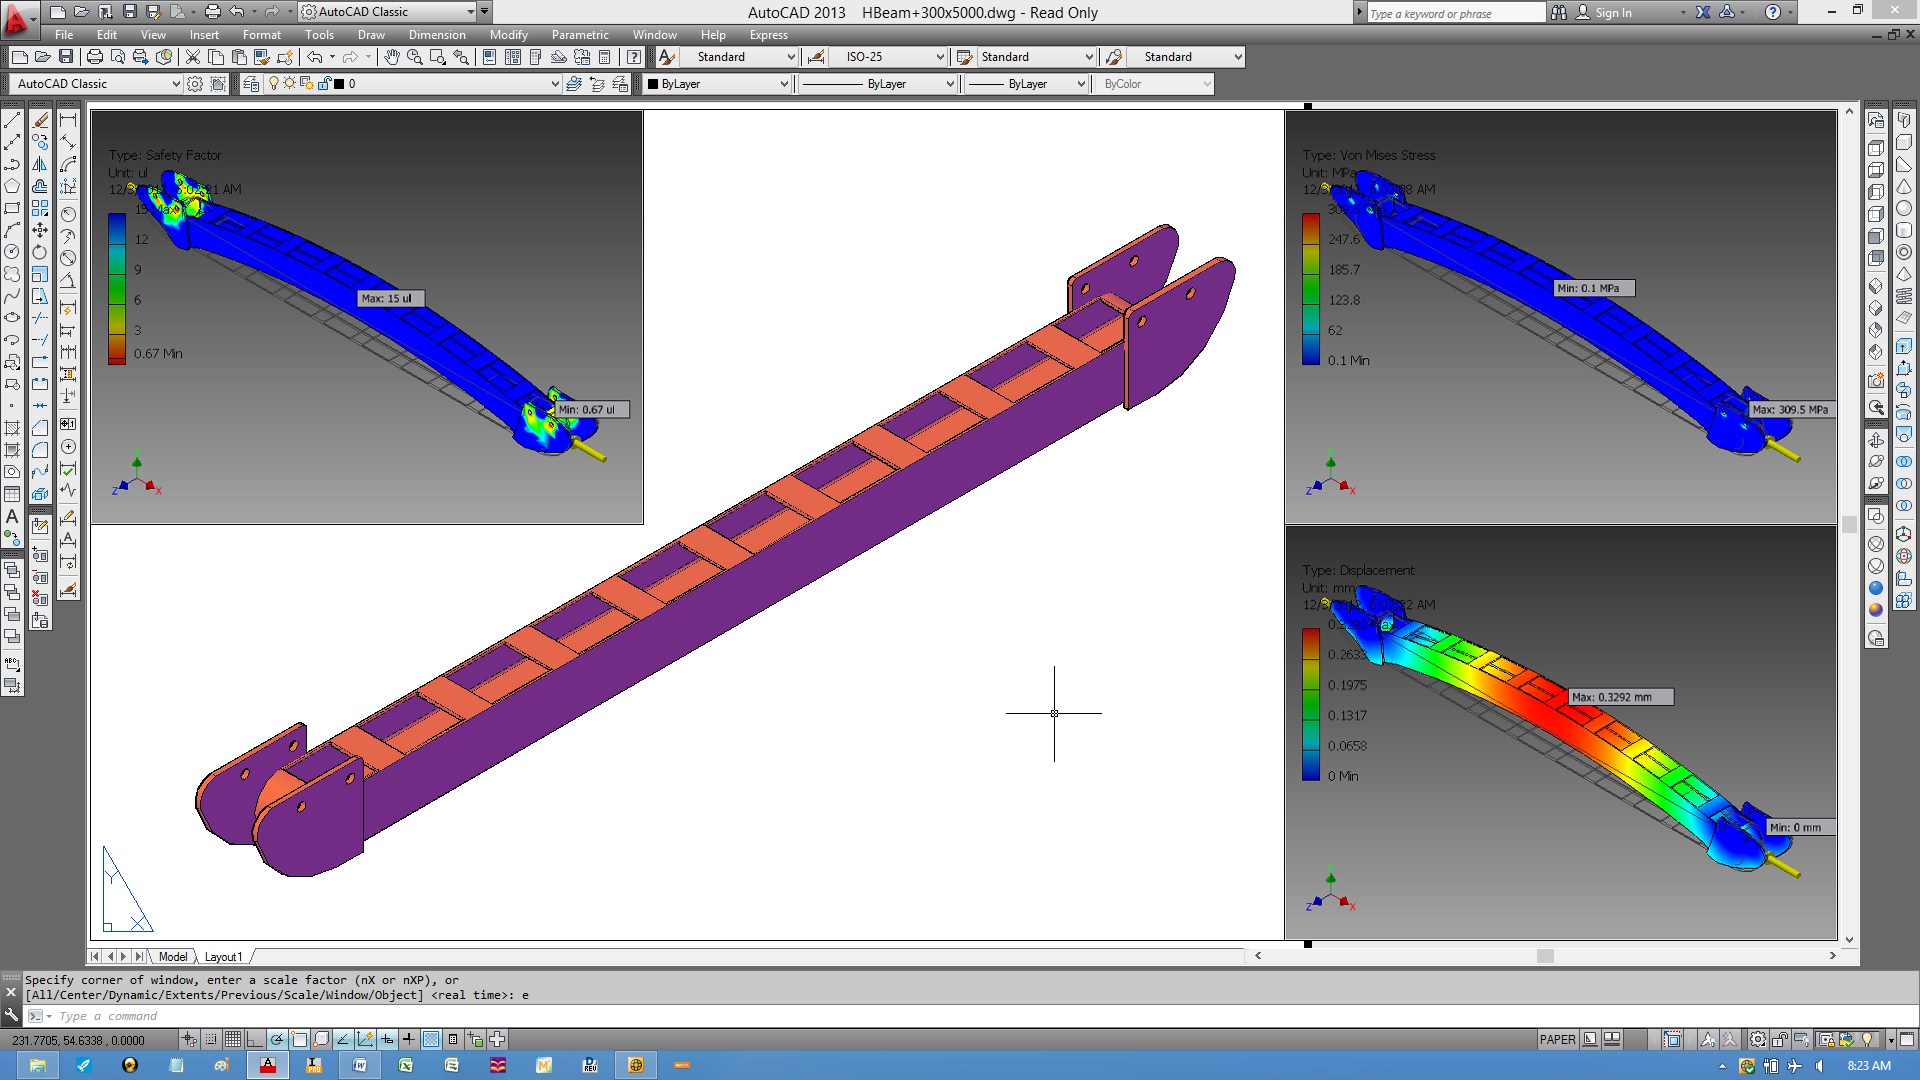Switch to the Model tab
The height and width of the screenshot is (1080, 1920).
pos(172,957)
